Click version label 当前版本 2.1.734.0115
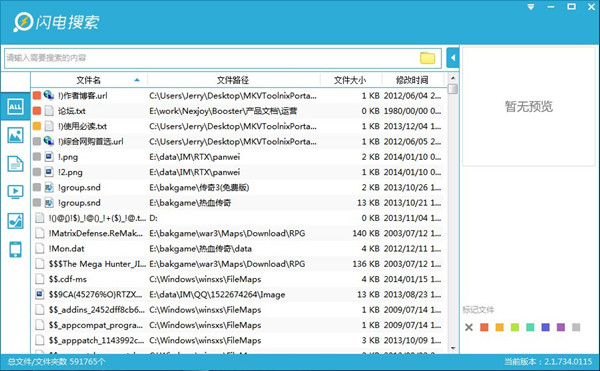 (x=548, y=361)
